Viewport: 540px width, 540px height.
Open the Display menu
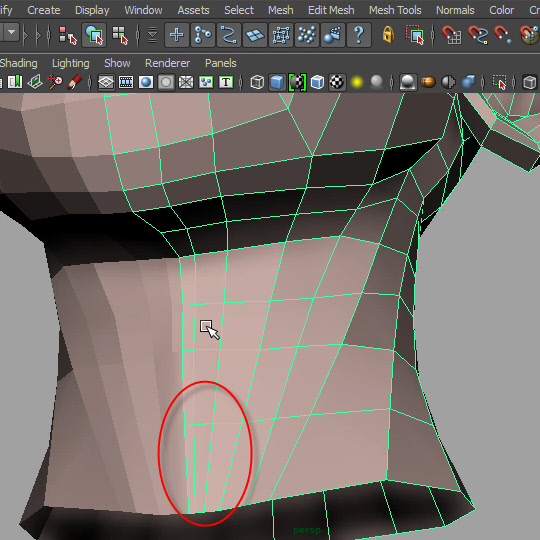(92, 10)
